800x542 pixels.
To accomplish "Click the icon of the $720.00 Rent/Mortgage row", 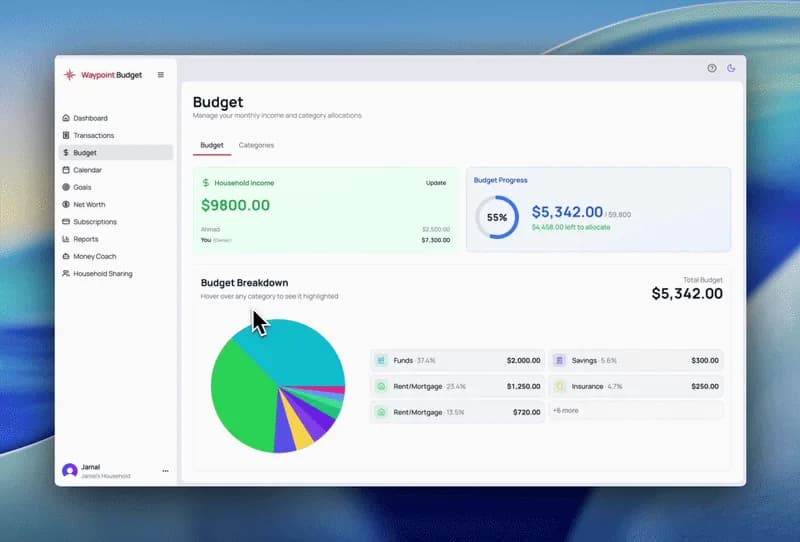I will click(x=381, y=412).
